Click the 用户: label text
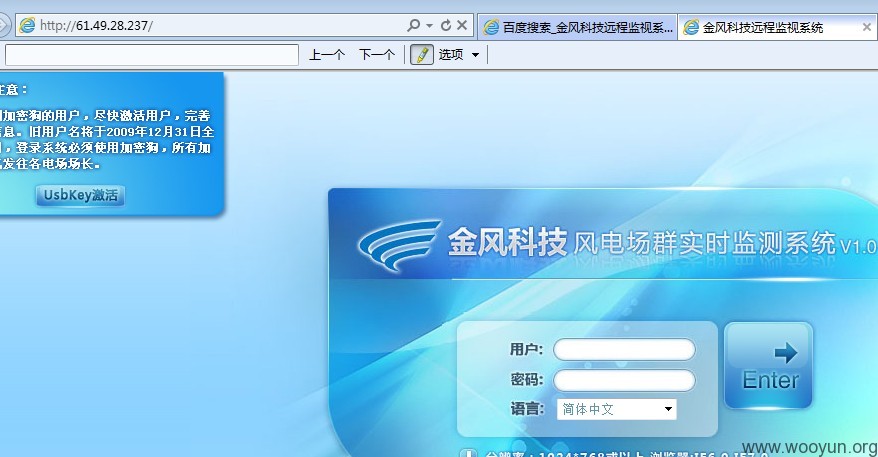Screen dimensions: 878x457 pos(526,349)
